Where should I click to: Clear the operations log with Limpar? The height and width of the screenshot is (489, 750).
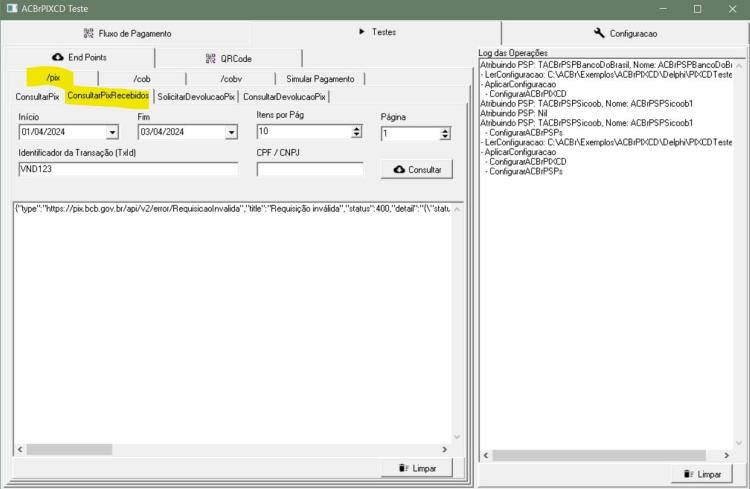[702, 474]
